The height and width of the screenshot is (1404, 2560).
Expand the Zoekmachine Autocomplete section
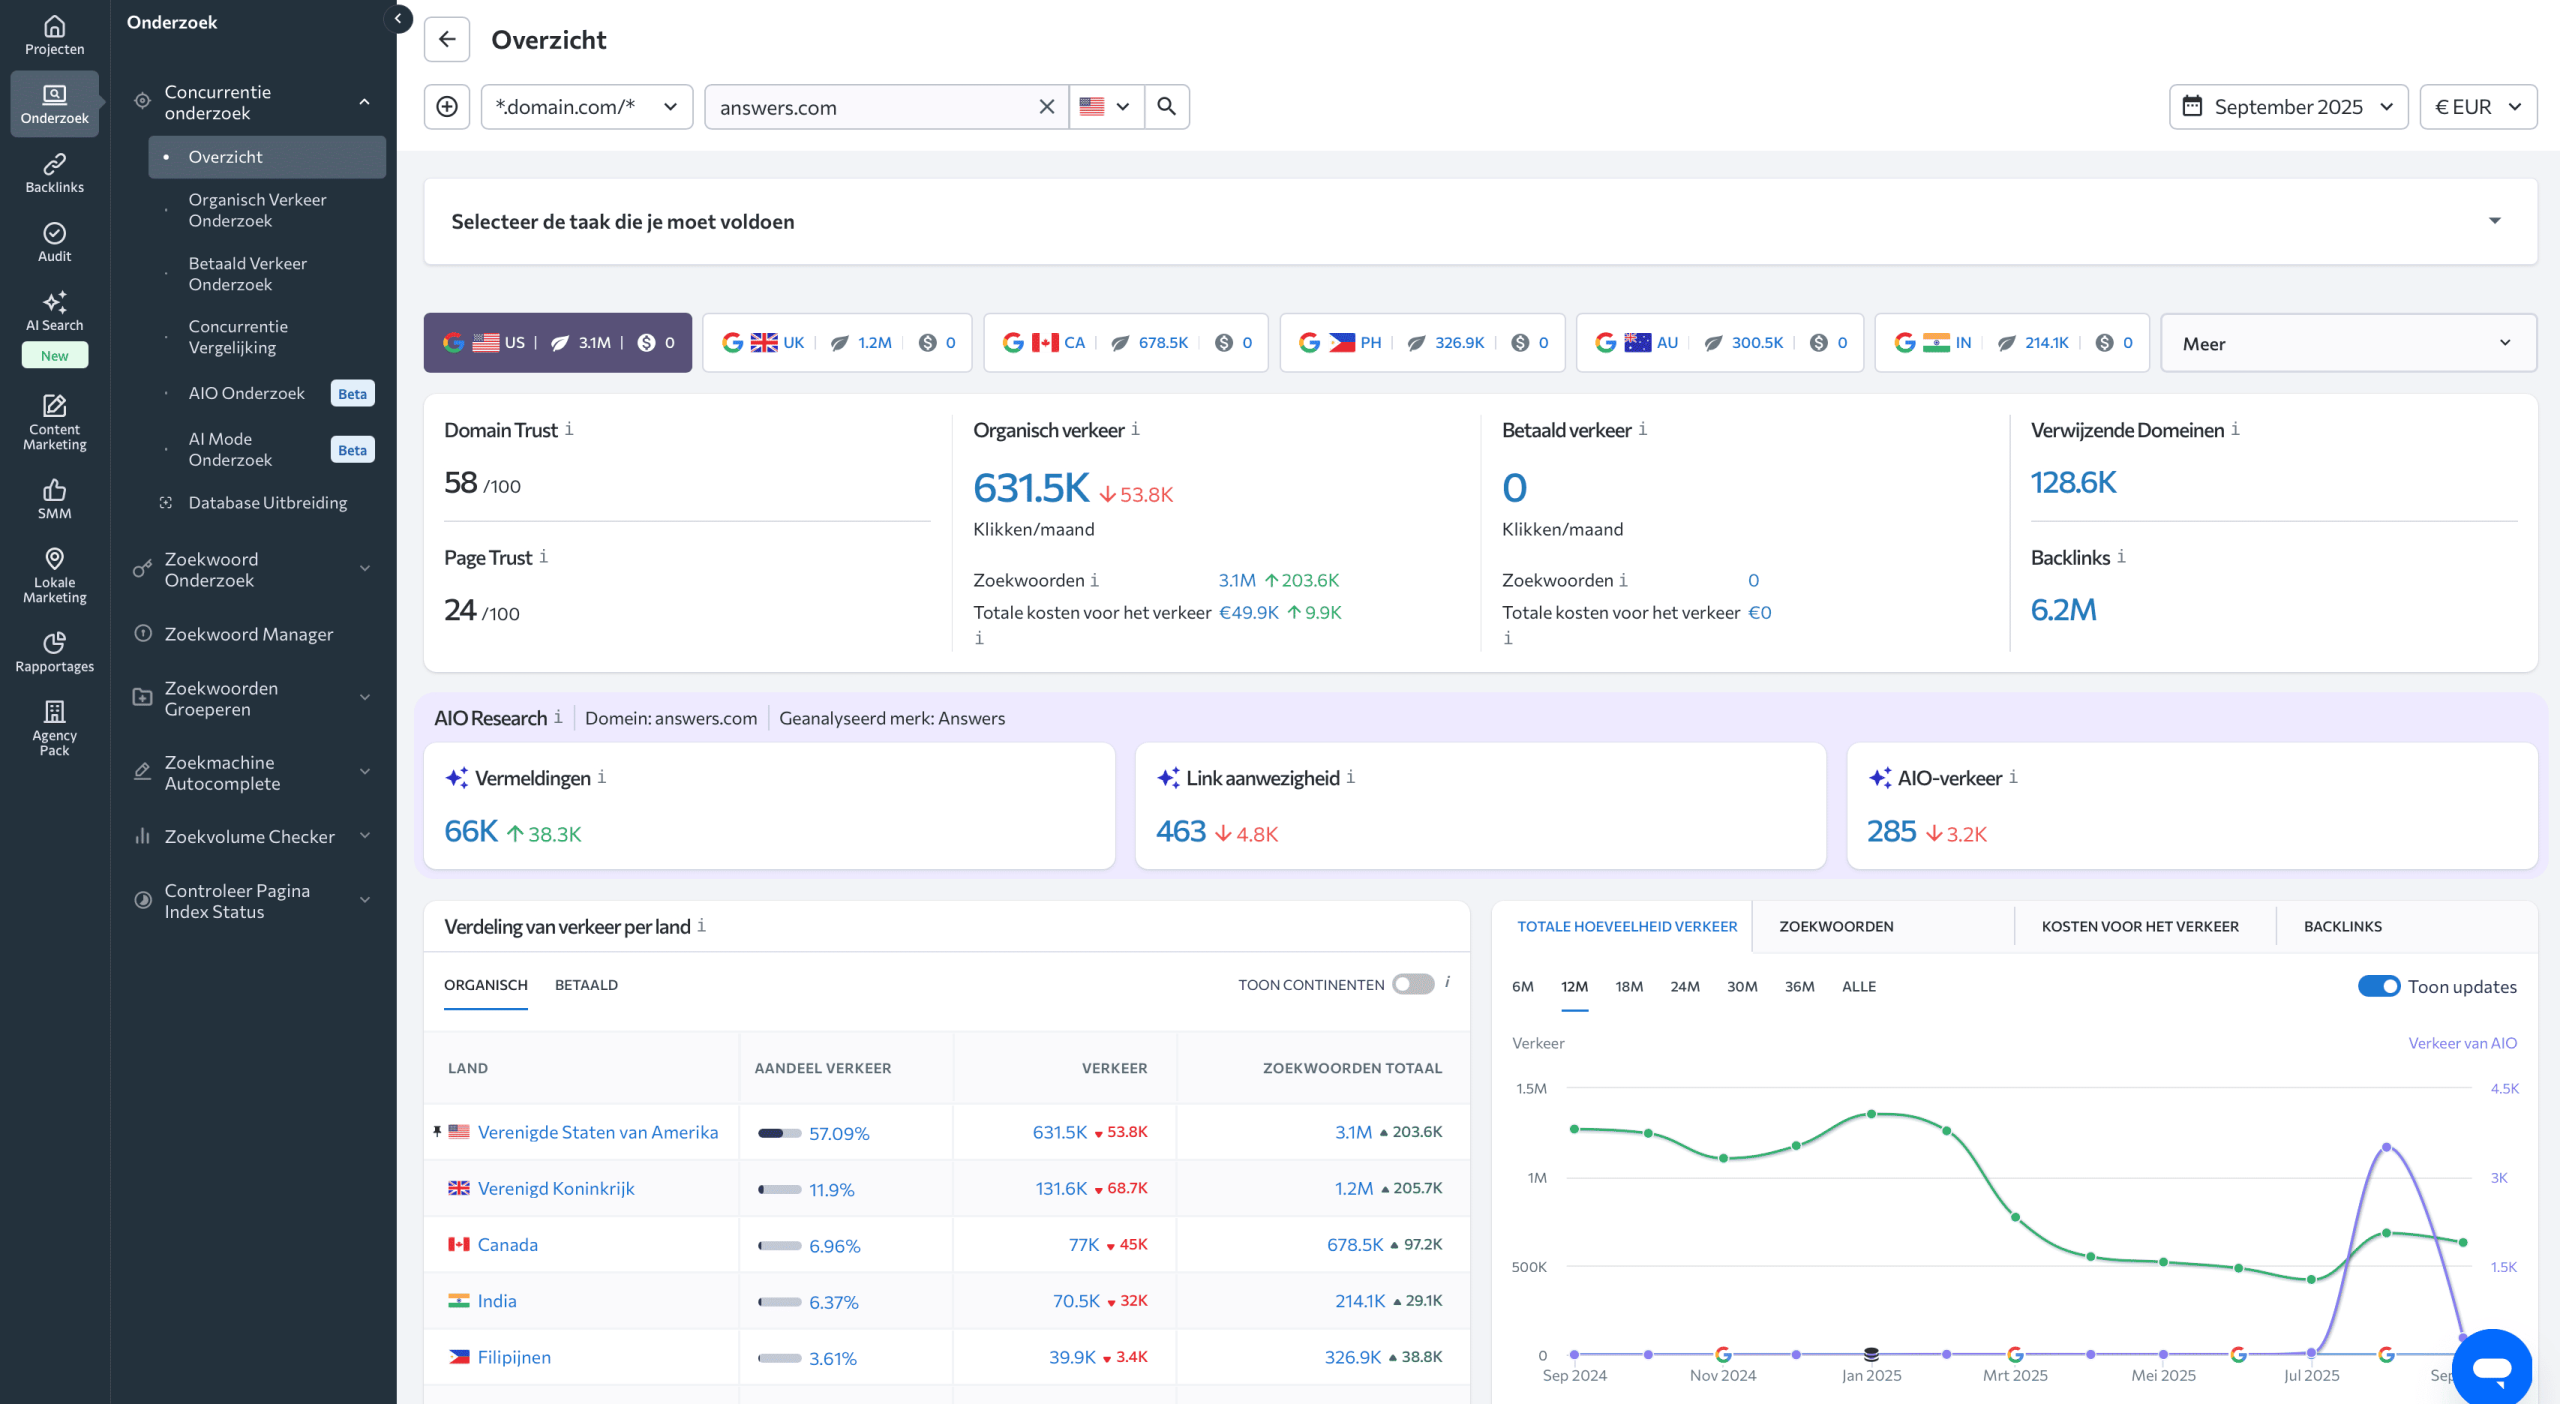(364, 772)
